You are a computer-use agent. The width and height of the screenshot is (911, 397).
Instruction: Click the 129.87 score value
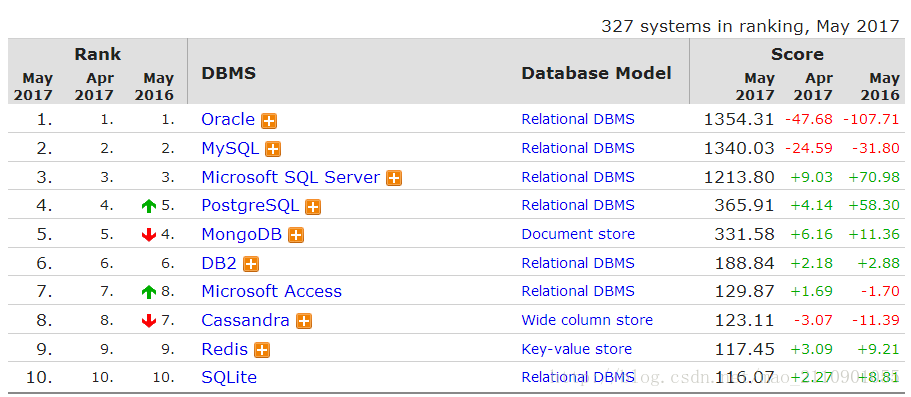[744, 291]
